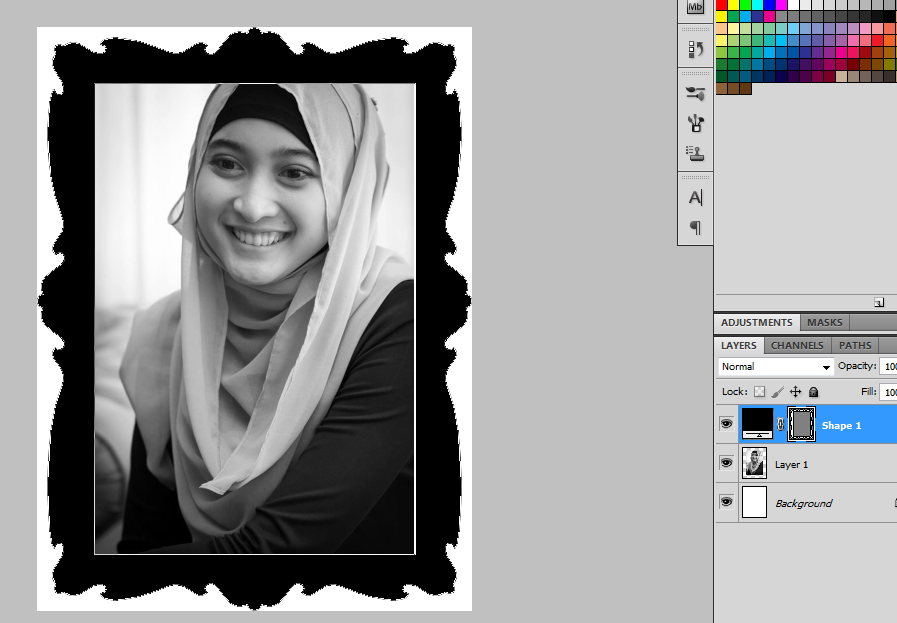This screenshot has width=897, height=623.
Task: Click the link icon between Shape 1 thumbnails
Action: (780, 424)
